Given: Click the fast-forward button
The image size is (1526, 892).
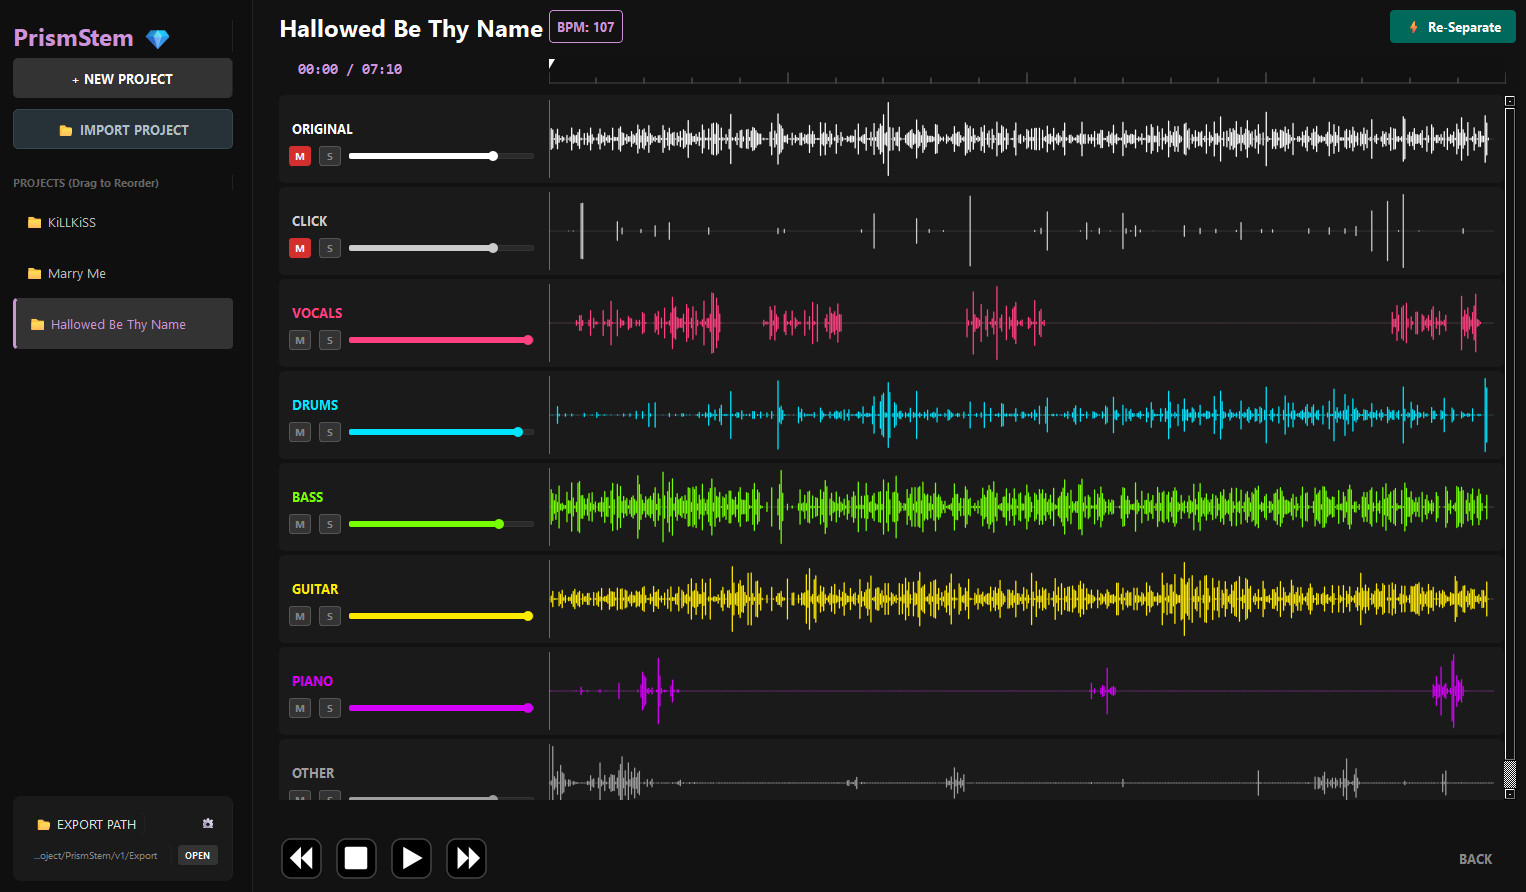Looking at the screenshot, I should coord(466,858).
